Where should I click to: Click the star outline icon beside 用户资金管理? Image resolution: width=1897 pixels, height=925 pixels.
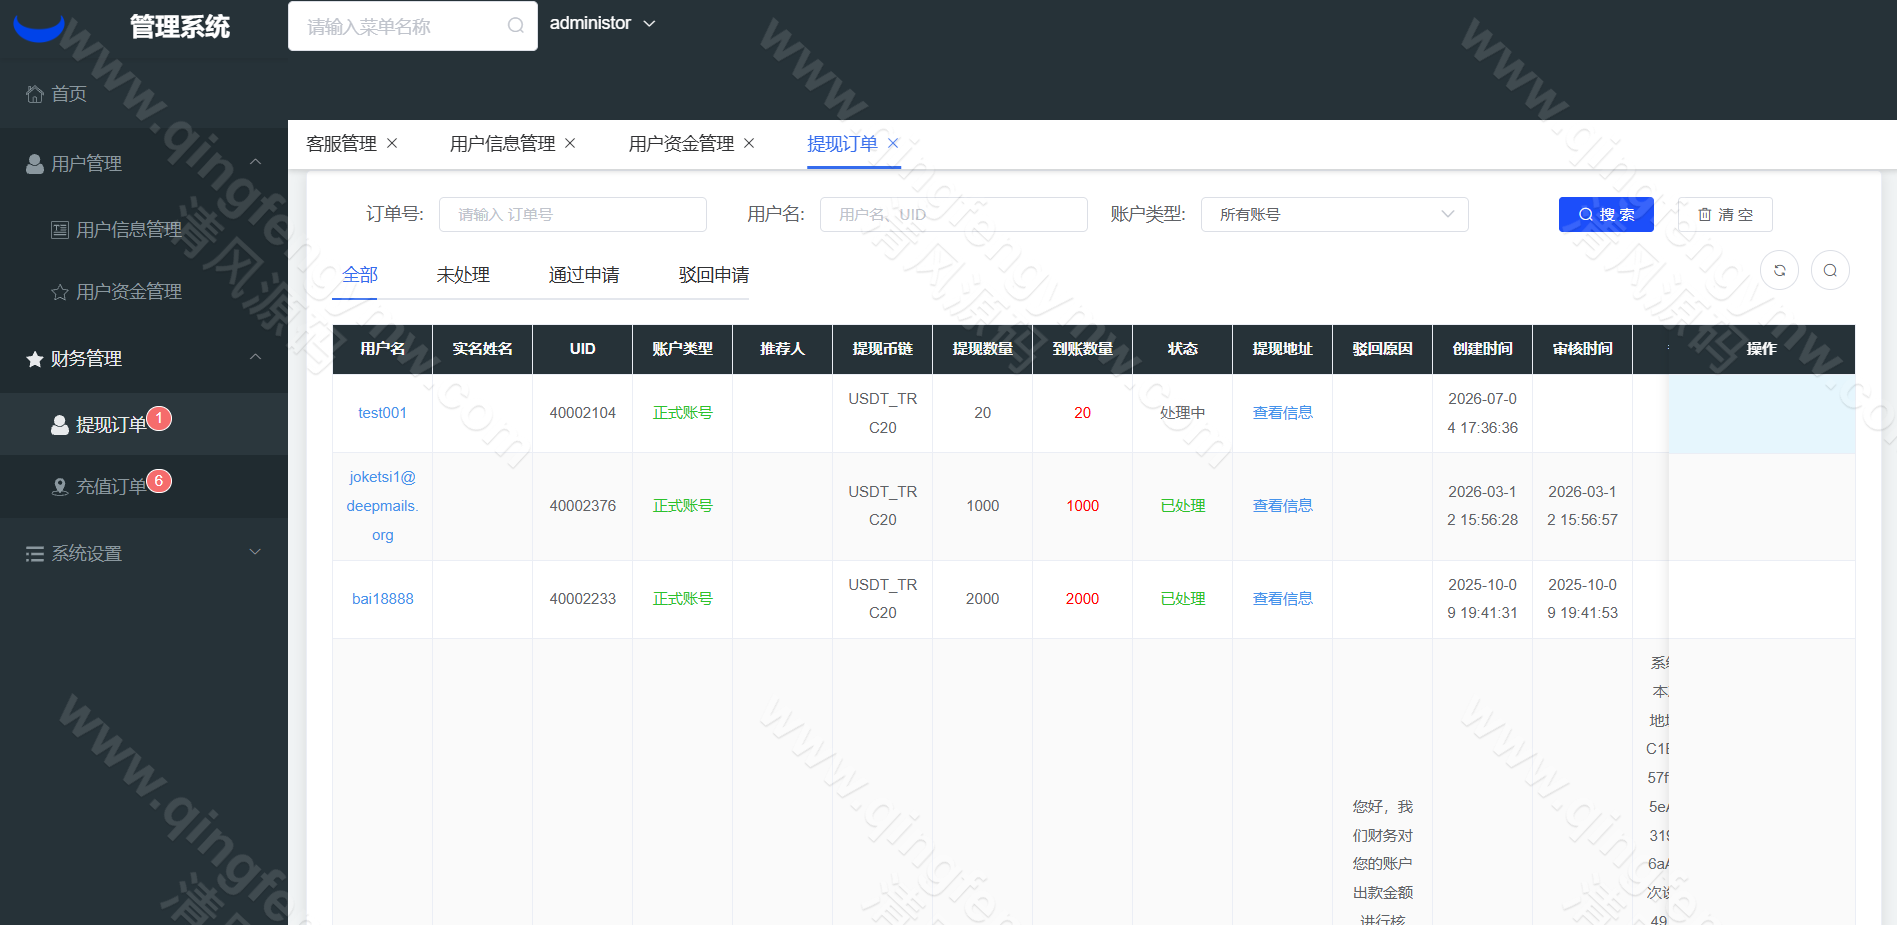(60, 292)
